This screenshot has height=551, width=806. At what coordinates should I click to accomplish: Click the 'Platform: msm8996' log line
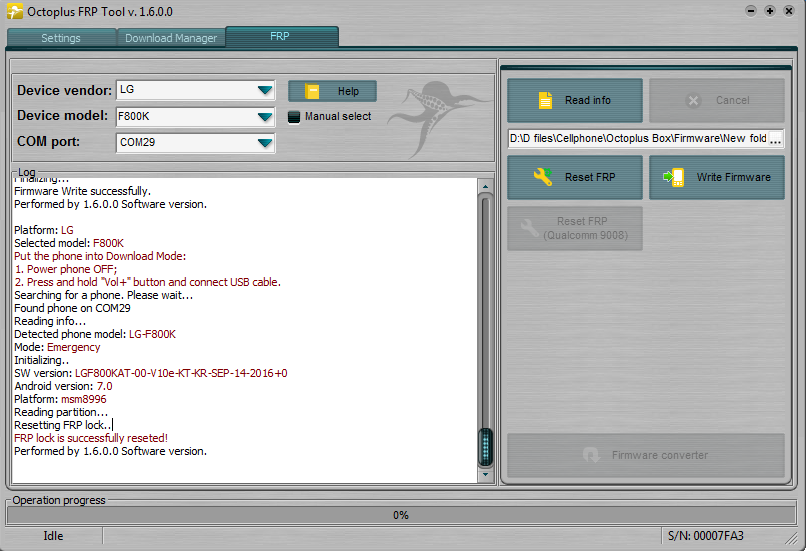tap(60, 399)
